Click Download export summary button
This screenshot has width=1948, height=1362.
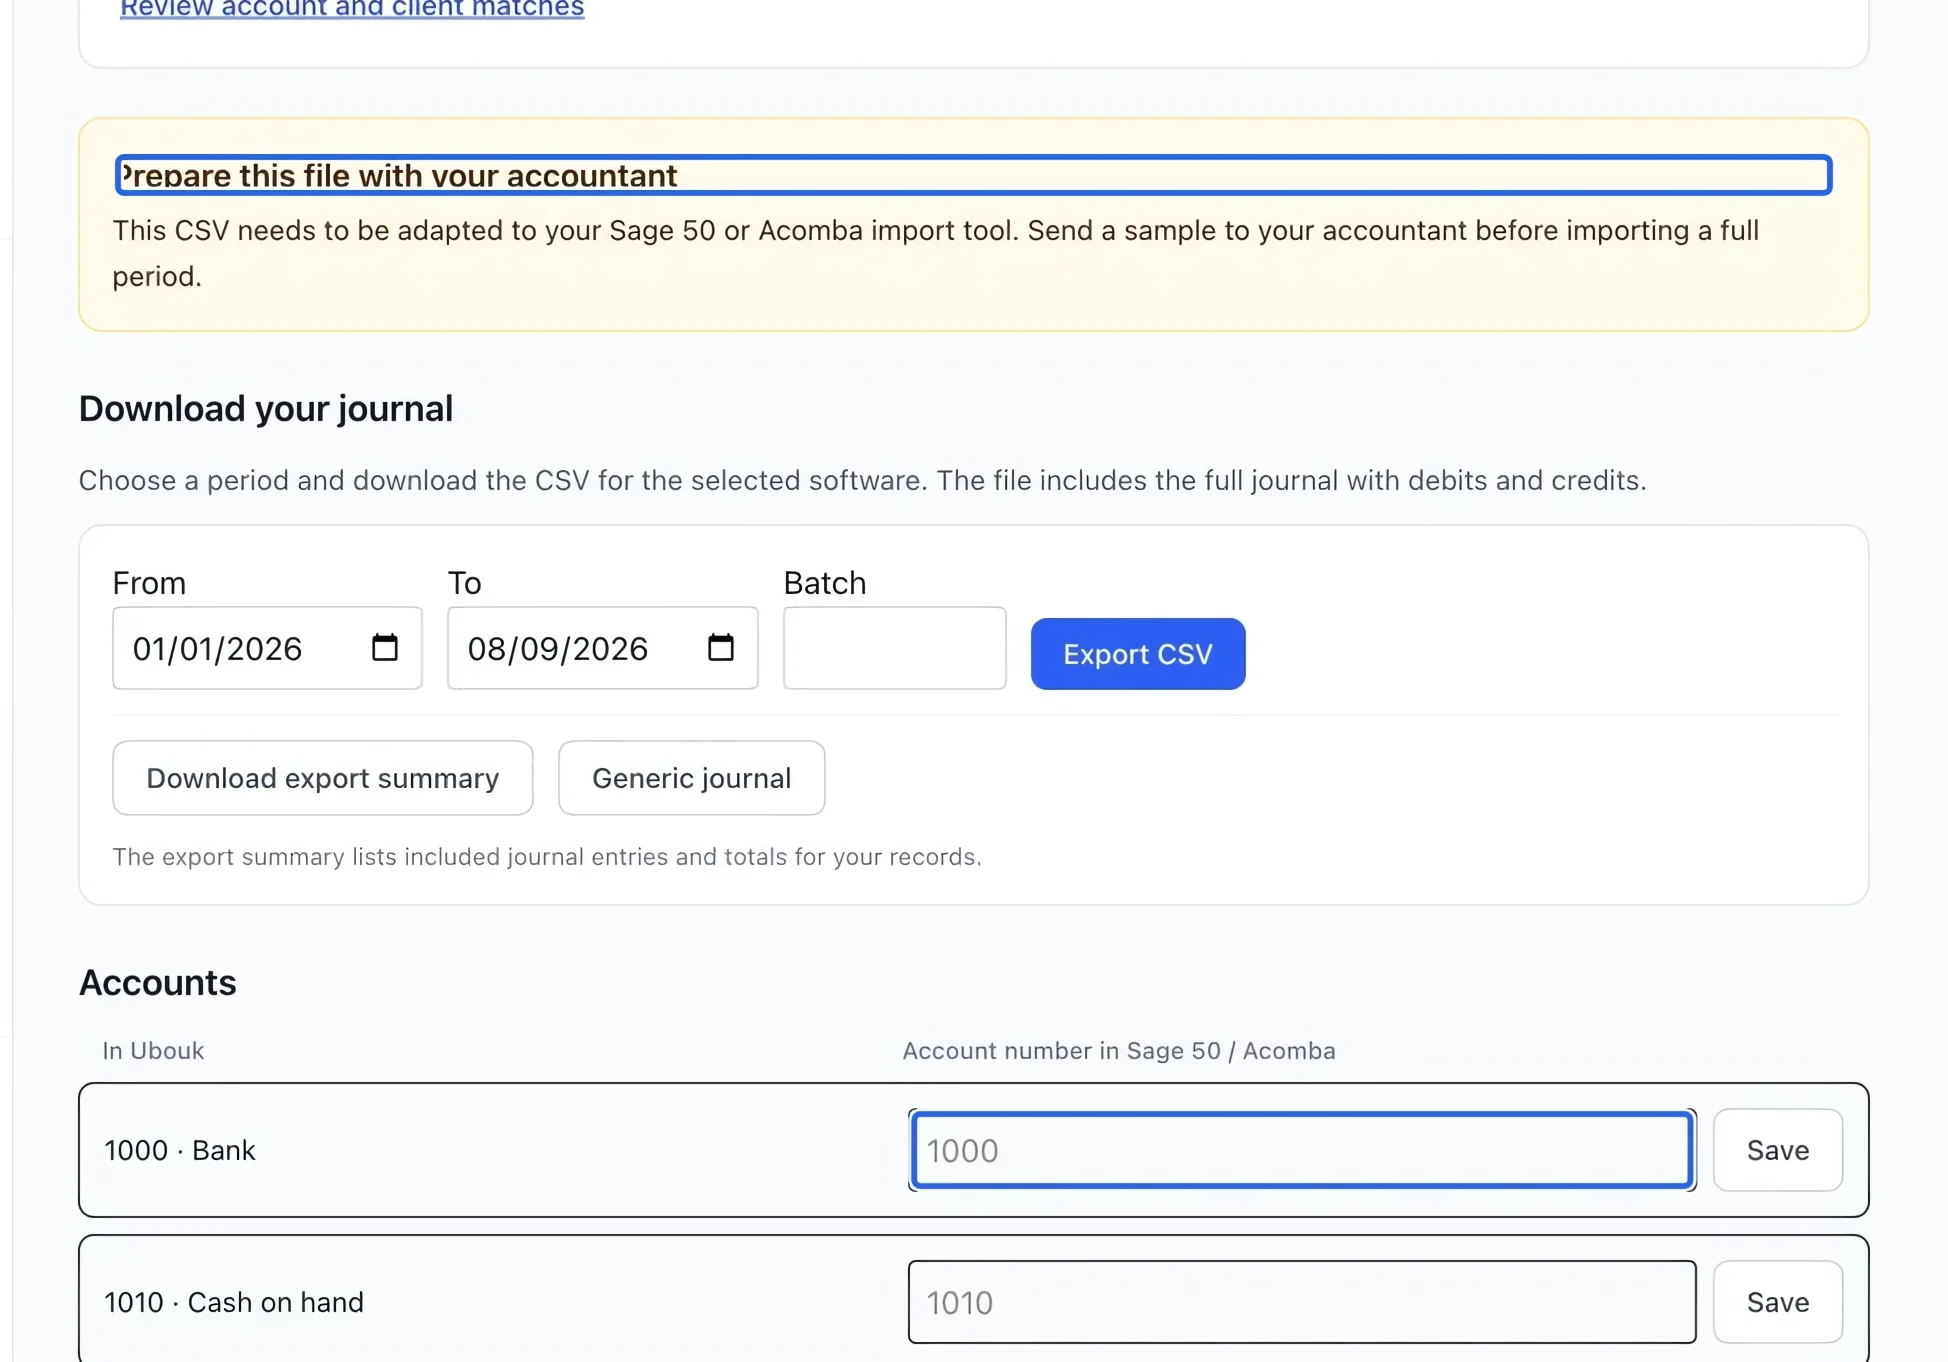coord(322,778)
